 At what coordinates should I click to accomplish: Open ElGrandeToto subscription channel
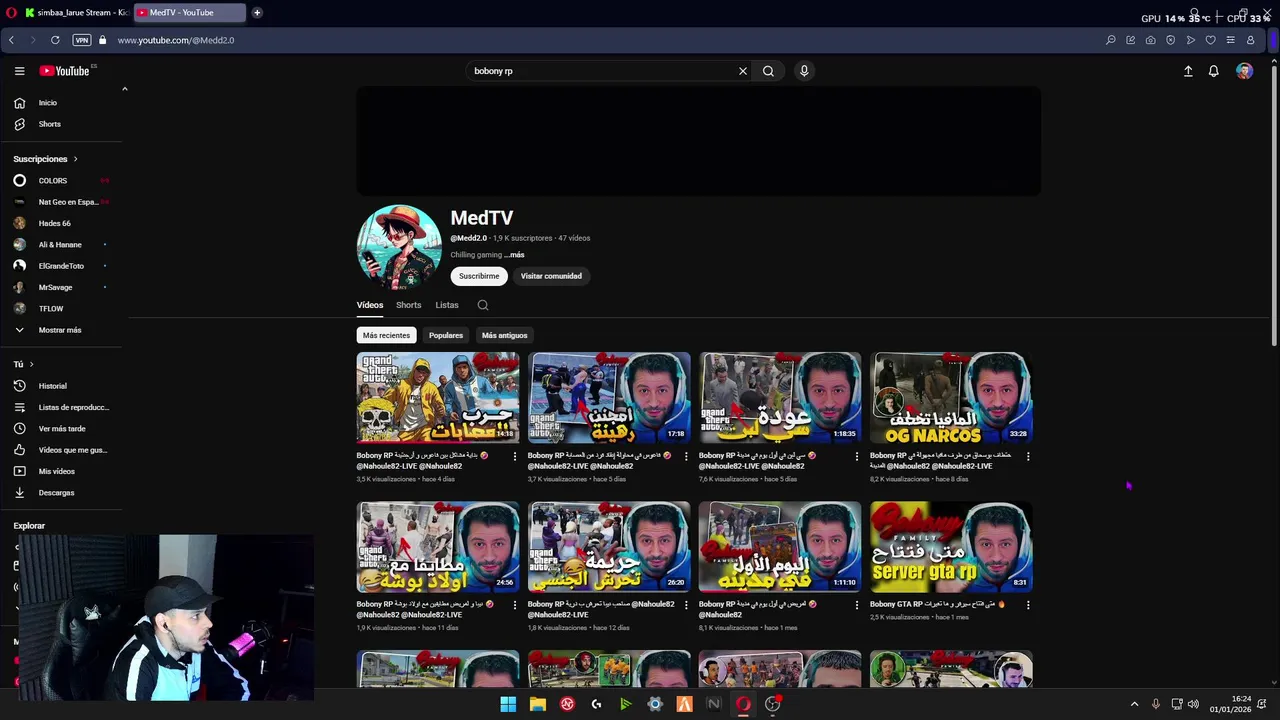coord(62,266)
